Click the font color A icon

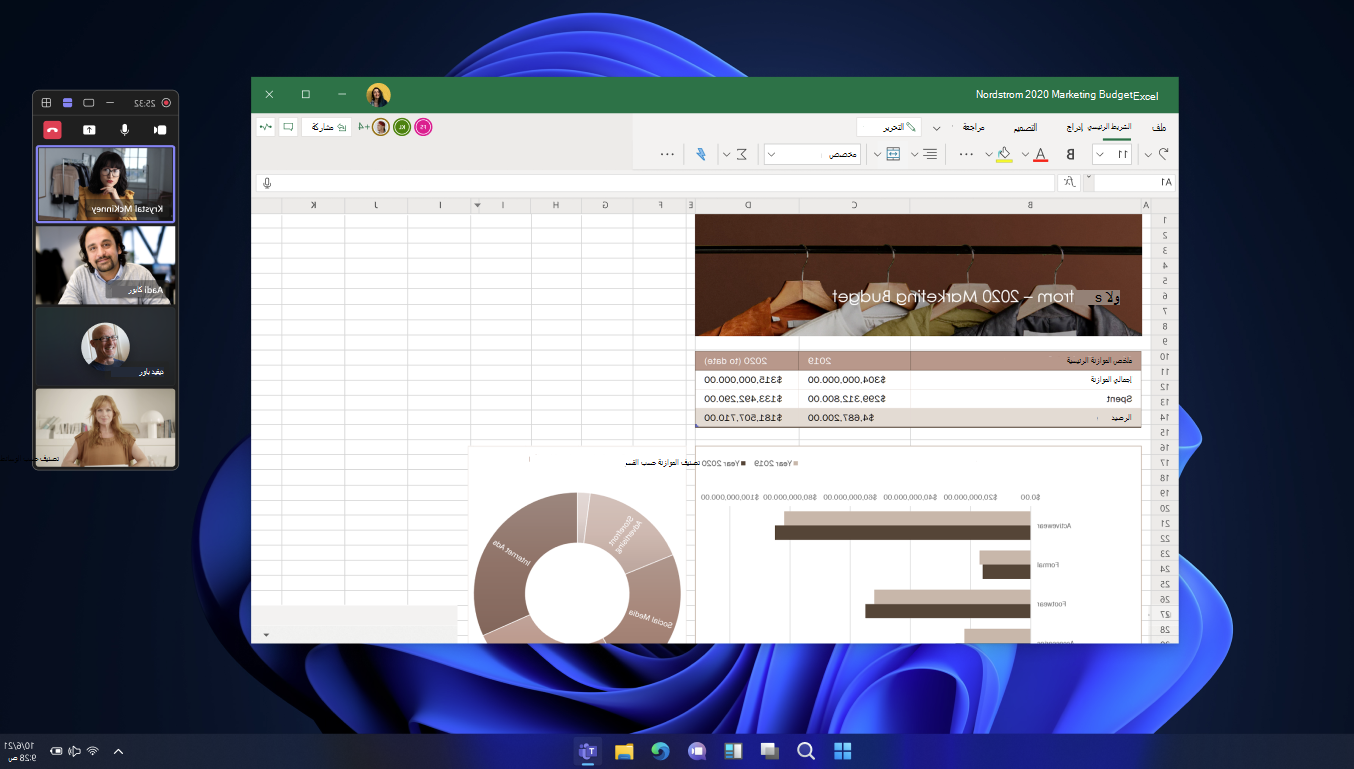pyautogui.click(x=1040, y=154)
